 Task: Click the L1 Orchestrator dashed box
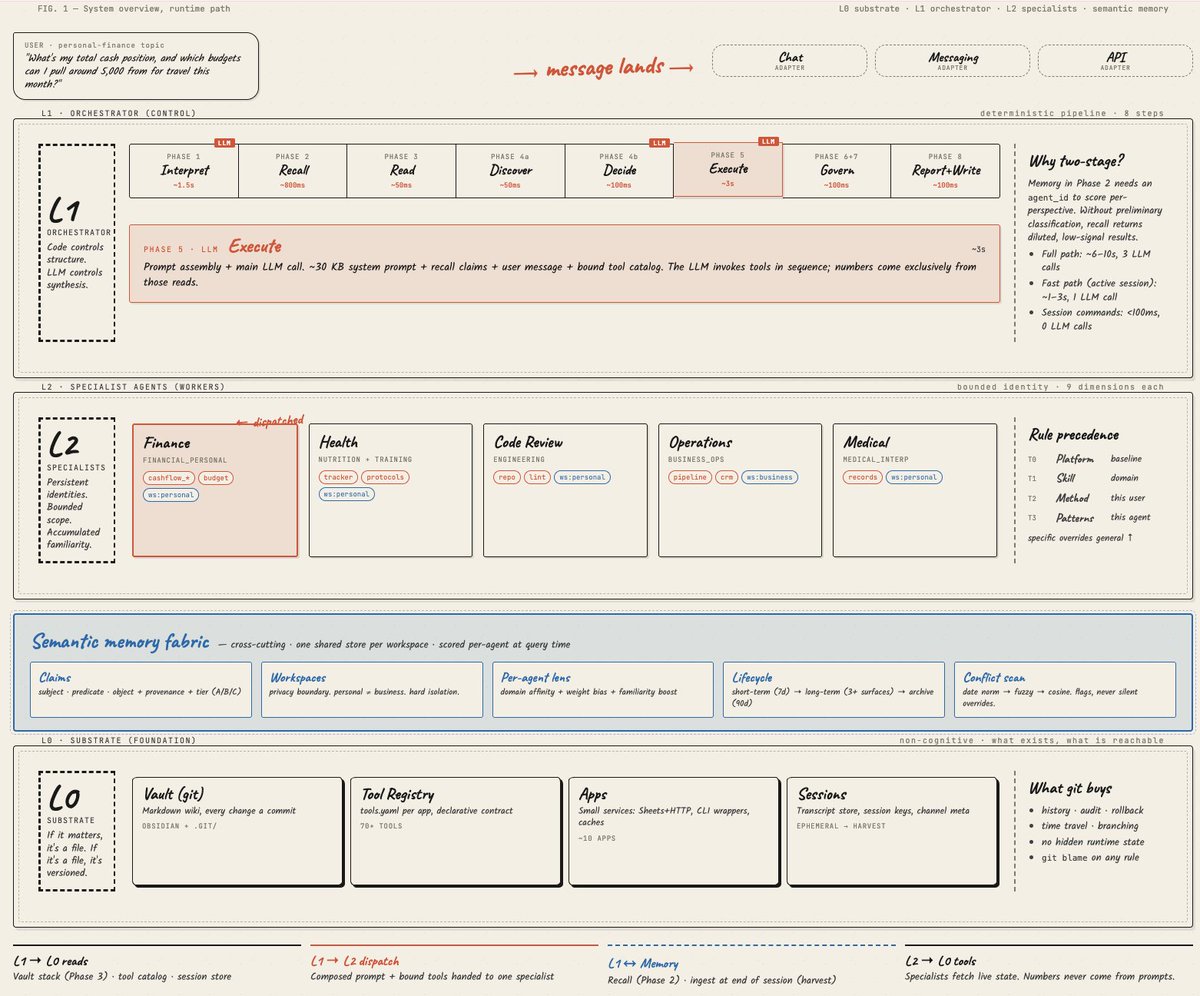click(76, 243)
